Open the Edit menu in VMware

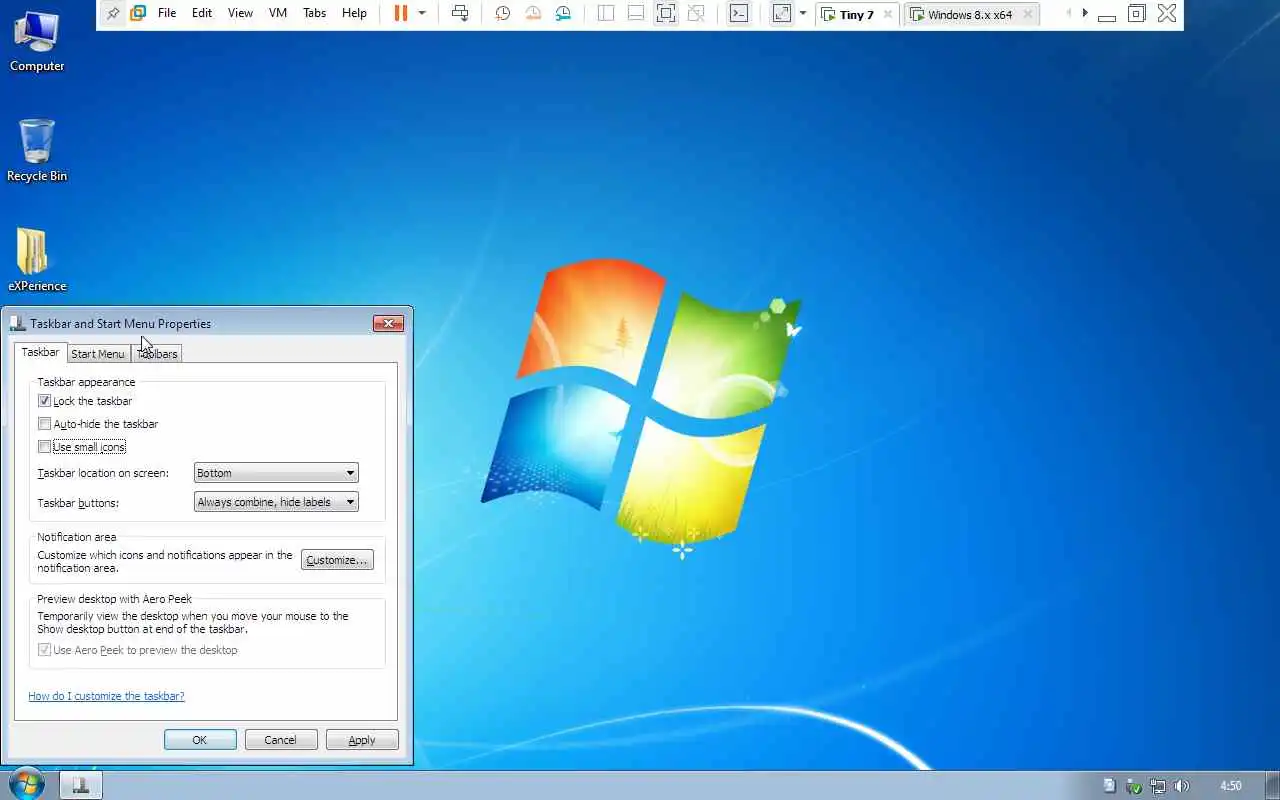click(x=202, y=13)
